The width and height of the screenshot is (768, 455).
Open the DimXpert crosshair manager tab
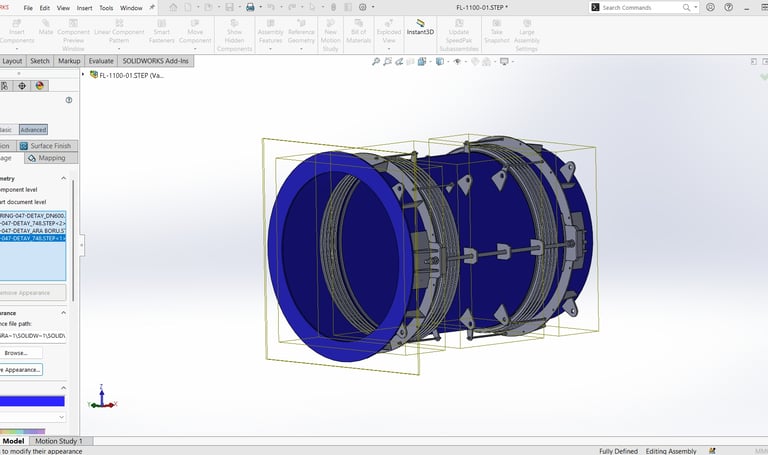22,86
